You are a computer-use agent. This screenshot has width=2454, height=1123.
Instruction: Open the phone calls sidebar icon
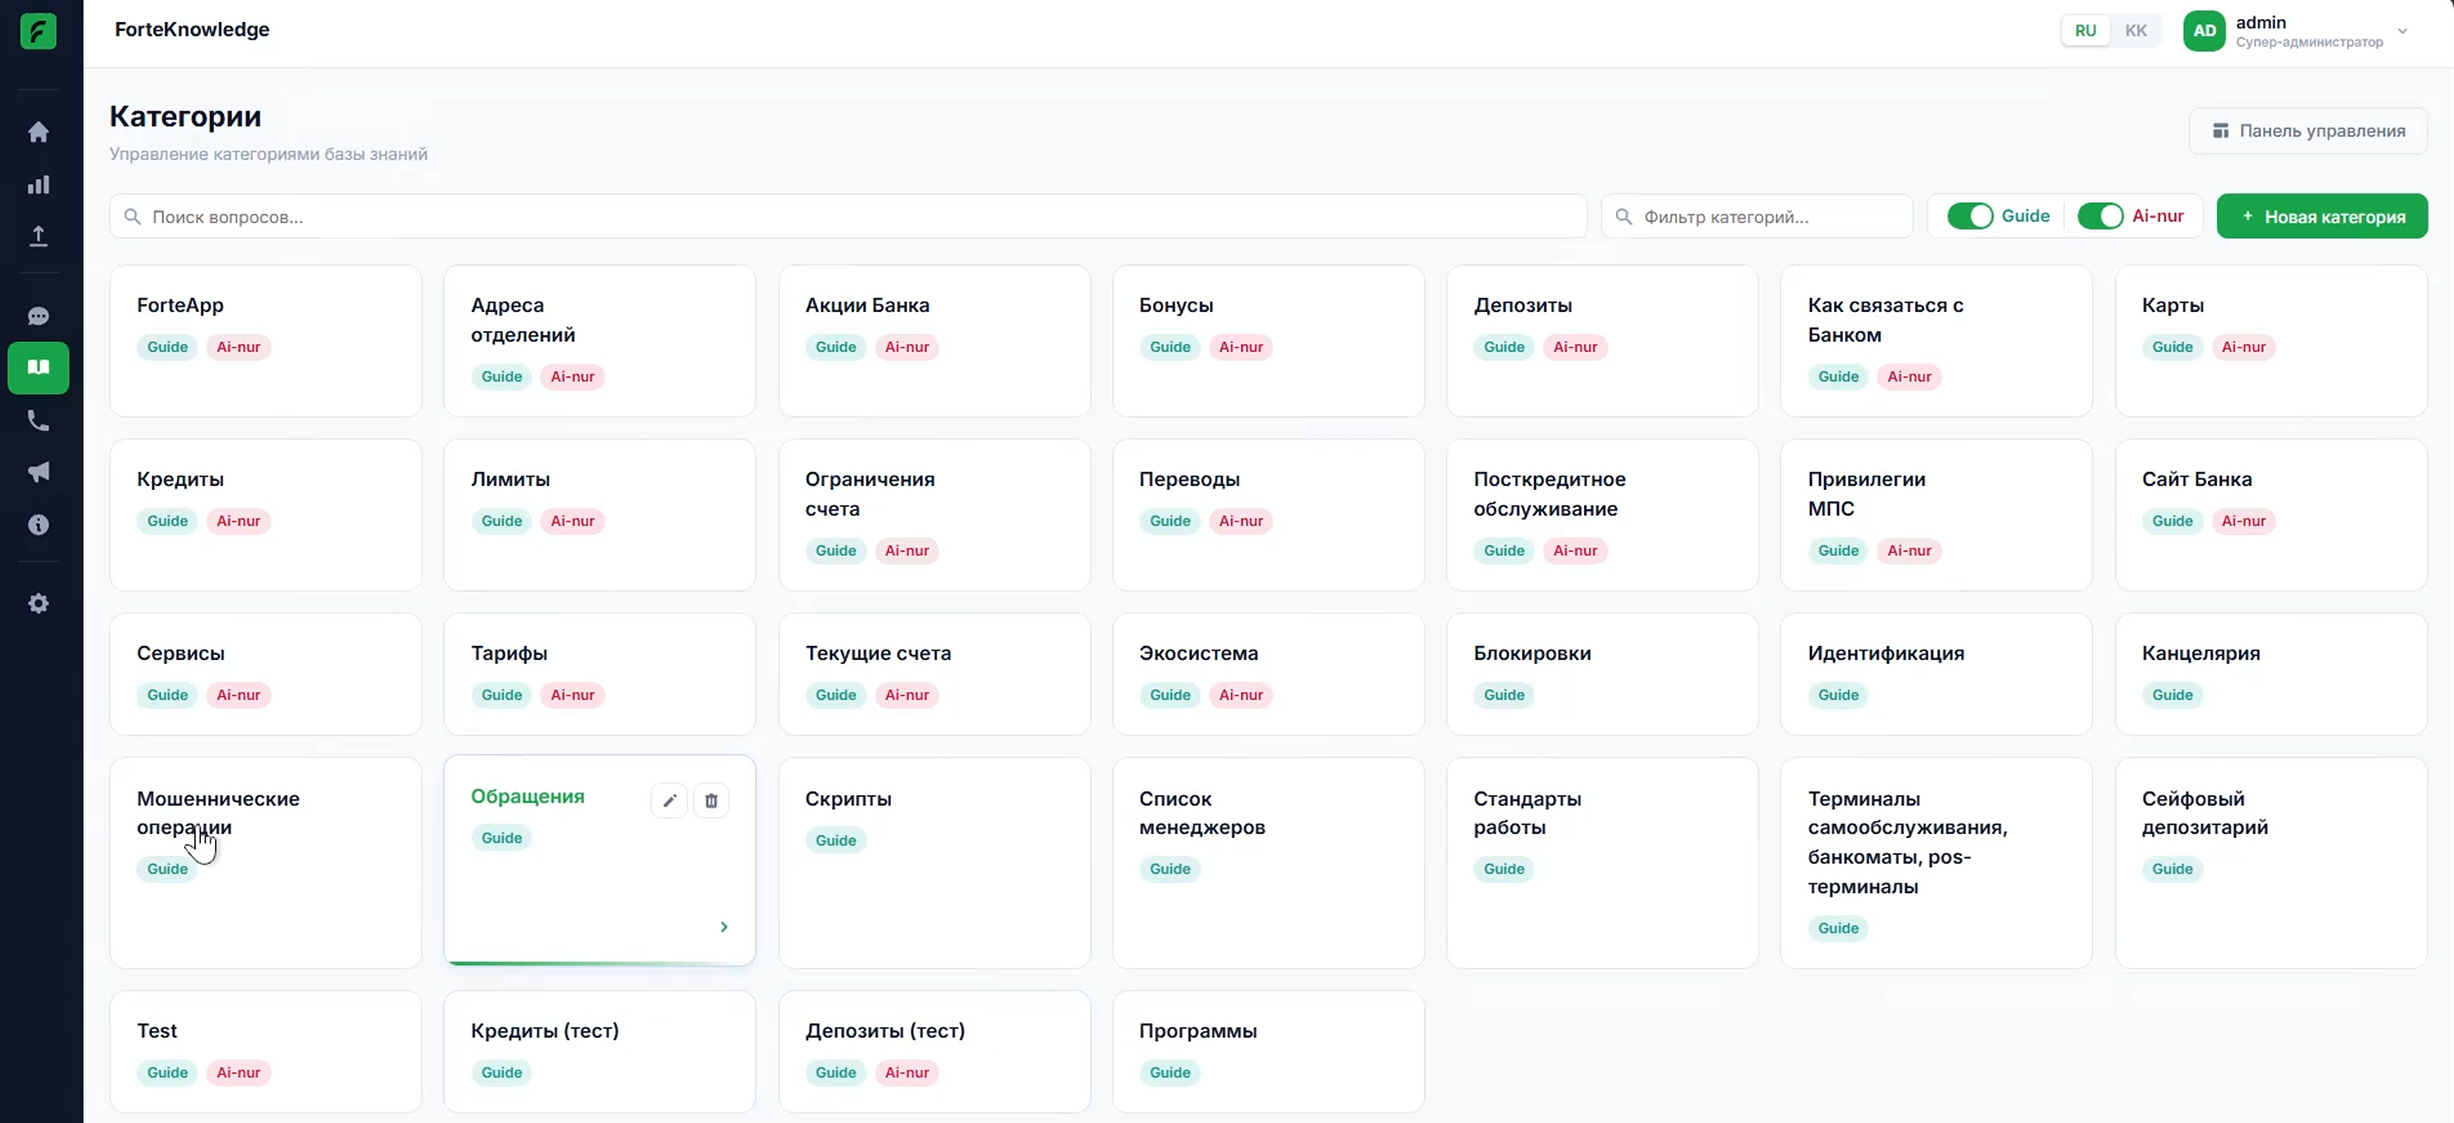pos(38,421)
